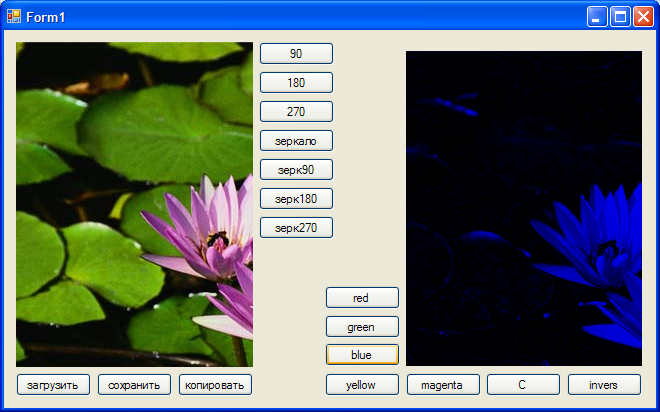Click the 90 rotation button

coord(296,53)
